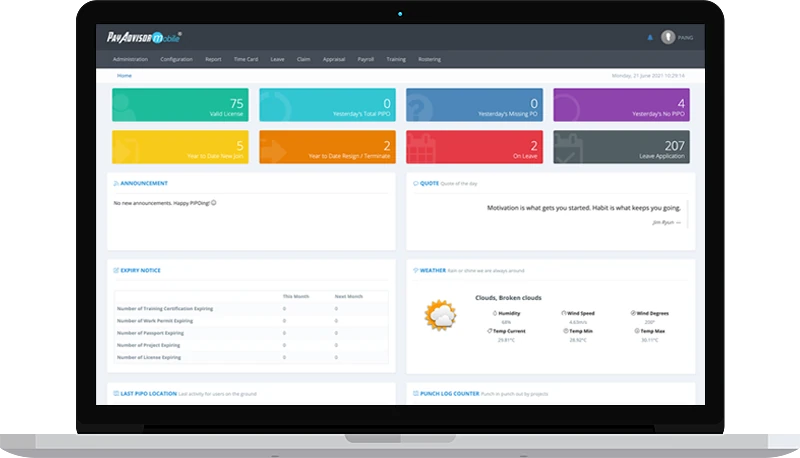800x458 pixels.
Task: Click 'Number of License Expiring' row
Action: pyautogui.click(x=251, y=358)
